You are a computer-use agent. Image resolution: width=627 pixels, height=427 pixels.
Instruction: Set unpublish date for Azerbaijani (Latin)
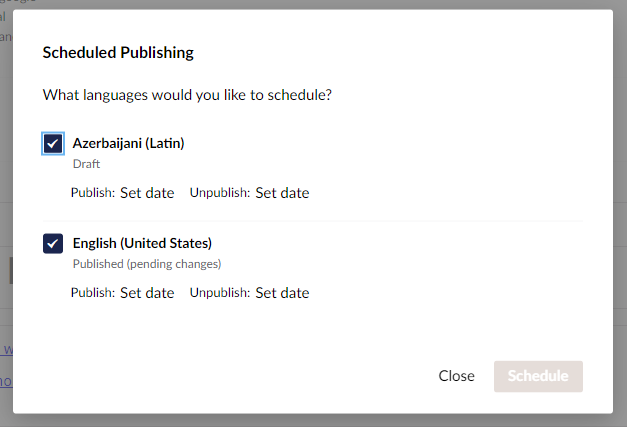pyautogui.click(x=282, y=193)
